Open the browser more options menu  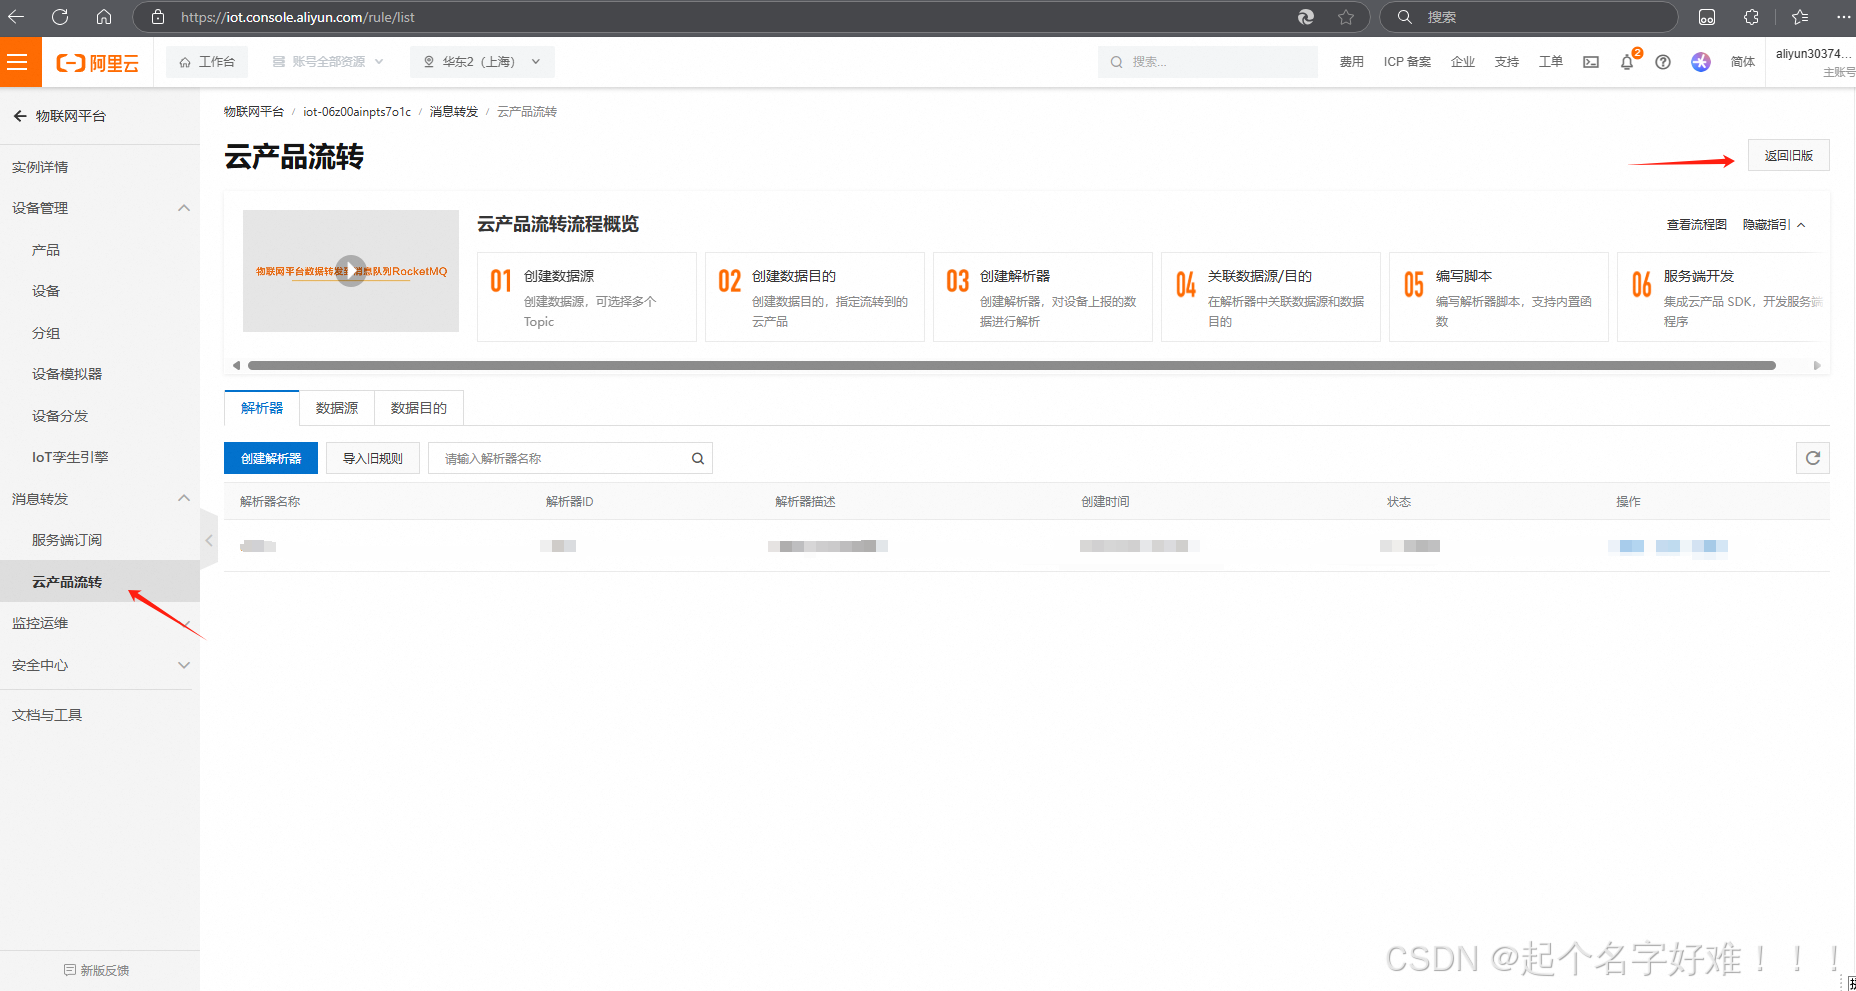[x=1843, y=17]
